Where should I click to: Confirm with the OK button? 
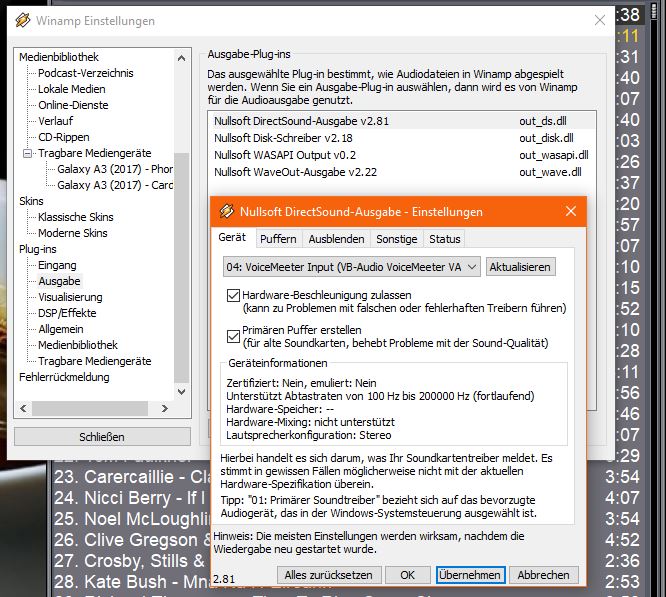(x=407, y=575)
